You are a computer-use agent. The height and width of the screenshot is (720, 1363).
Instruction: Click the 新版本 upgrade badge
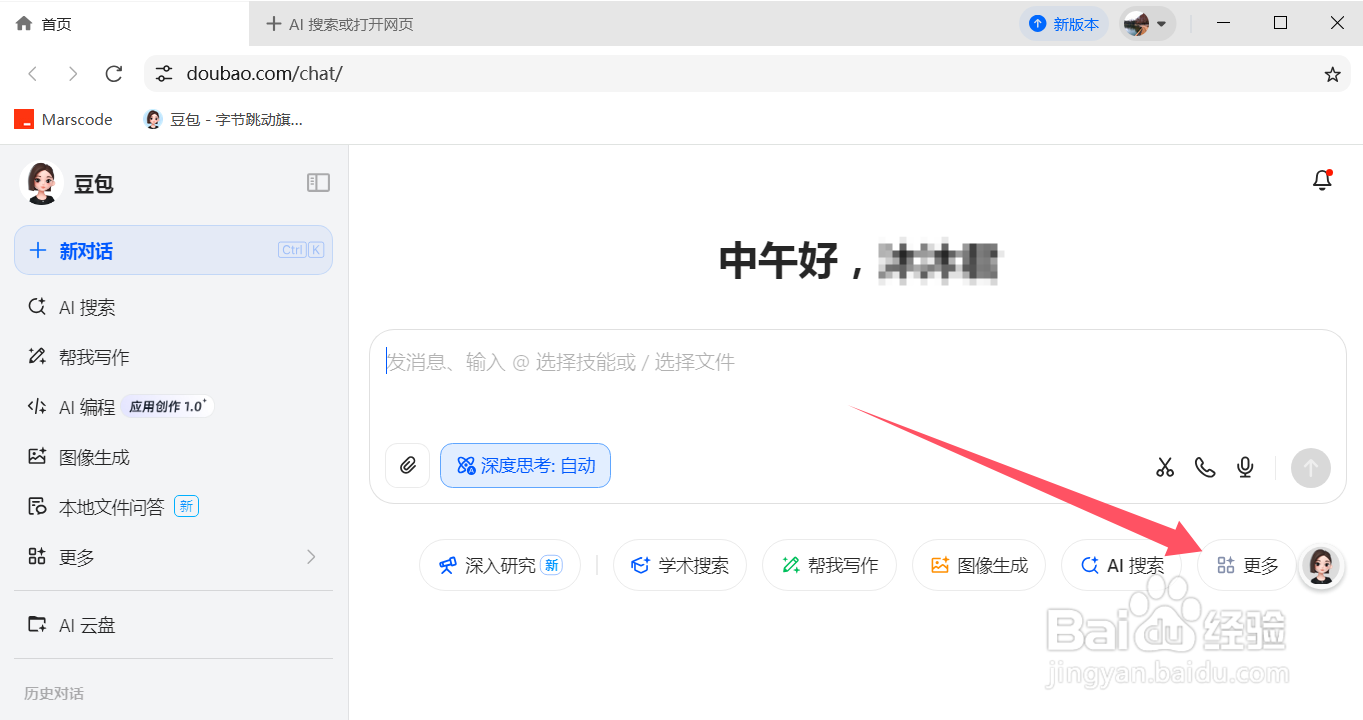tap(1064, 22)
